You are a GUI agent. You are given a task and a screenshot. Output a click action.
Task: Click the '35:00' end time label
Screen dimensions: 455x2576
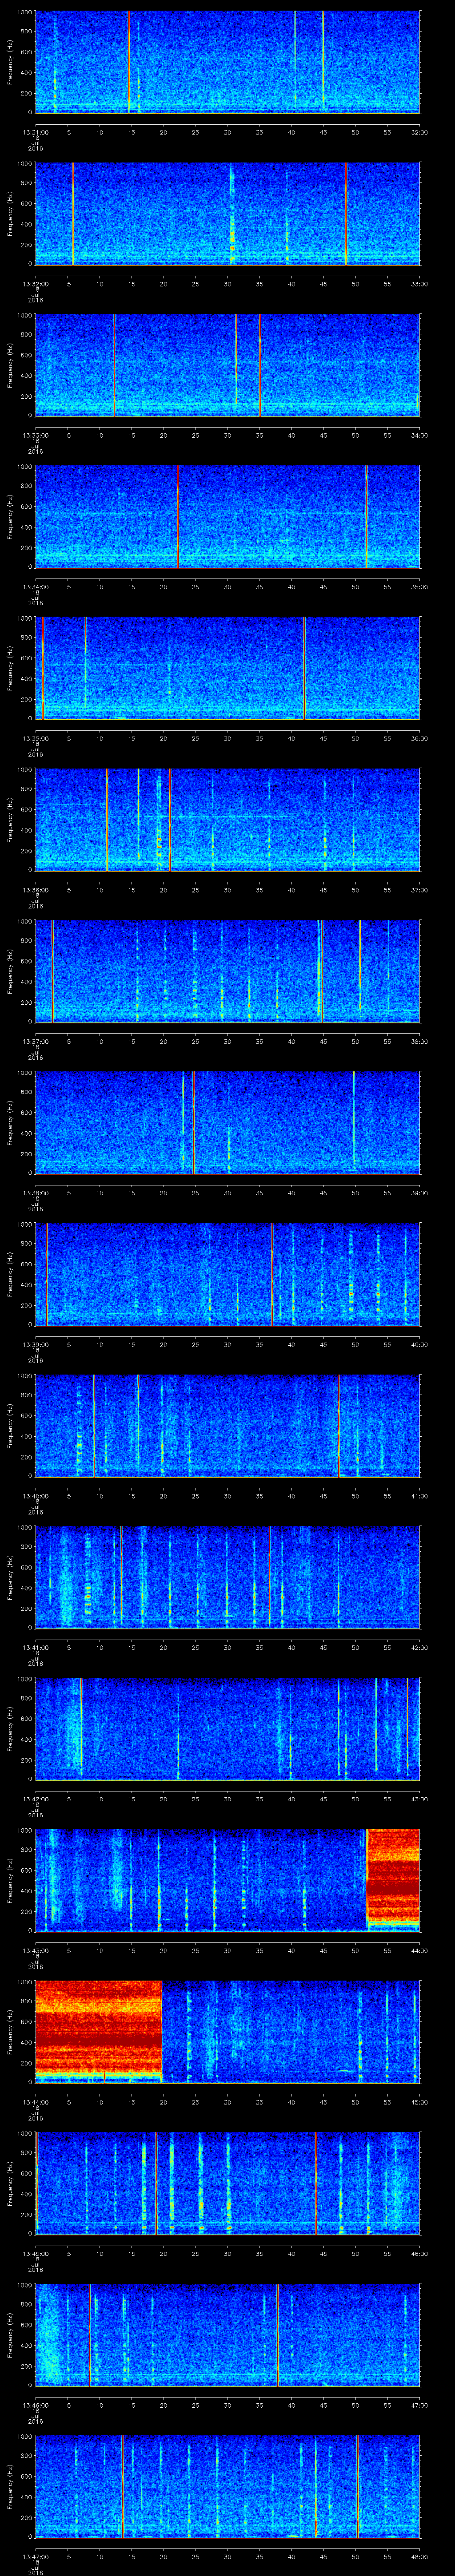[x=419, y=587]
